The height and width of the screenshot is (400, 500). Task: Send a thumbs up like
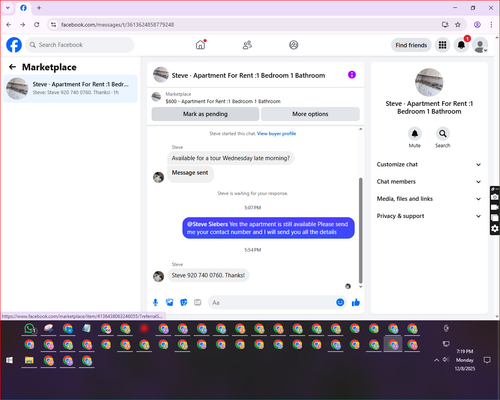[356, 302]
